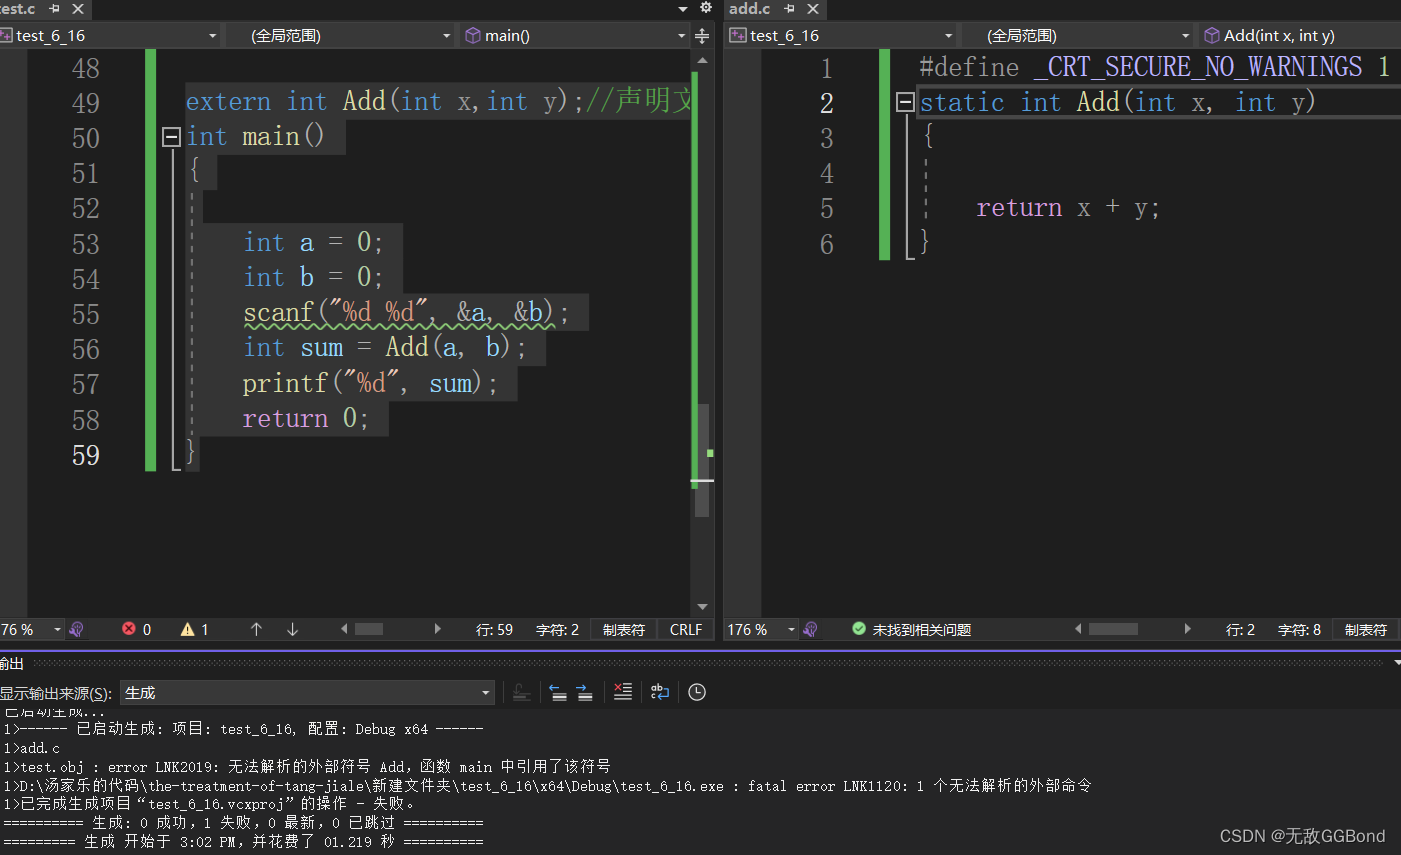Click the go to previous message icon in output
1401x855 pixels.
coord(557,692)
